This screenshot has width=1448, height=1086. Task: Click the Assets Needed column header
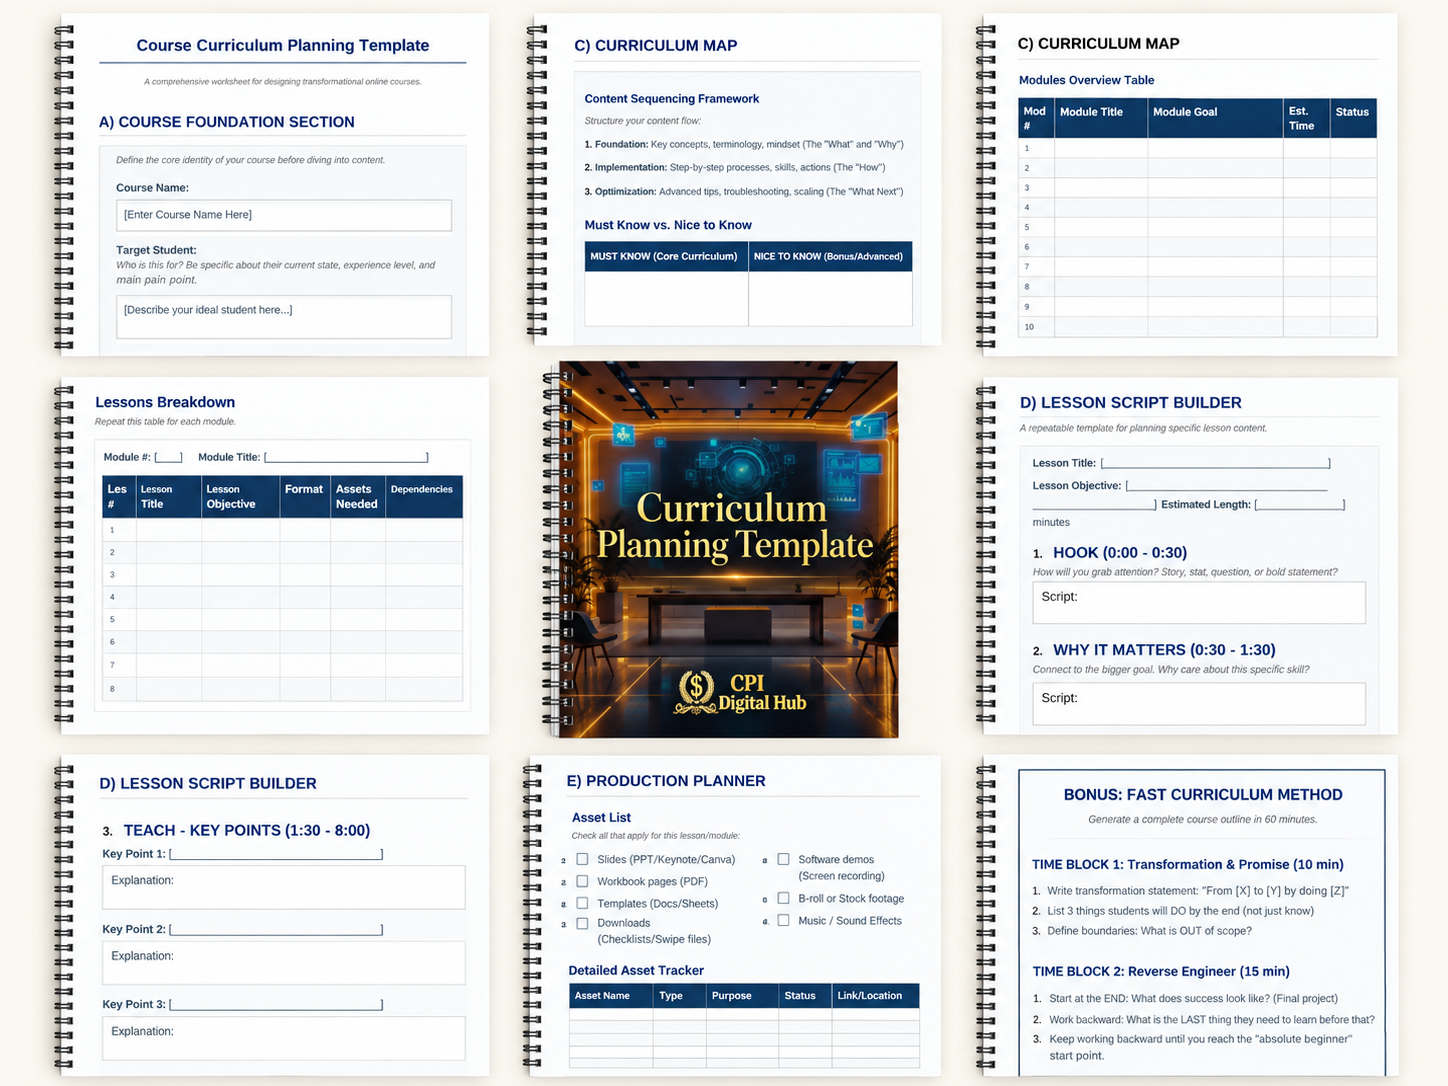coord(357,497)
